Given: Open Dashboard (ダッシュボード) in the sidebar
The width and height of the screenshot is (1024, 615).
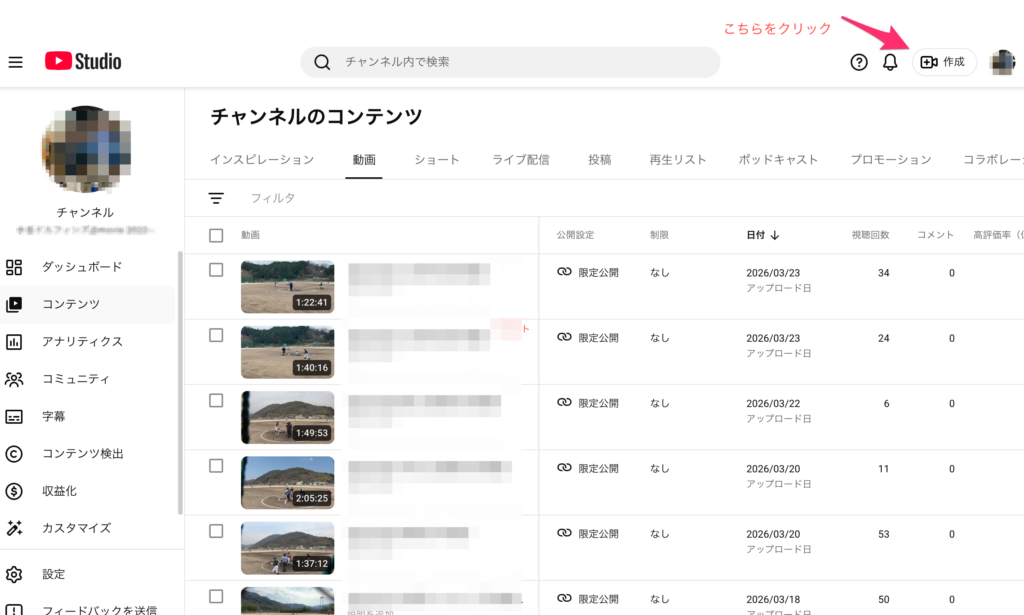Looking at the screenshot, I should point(82,267).
